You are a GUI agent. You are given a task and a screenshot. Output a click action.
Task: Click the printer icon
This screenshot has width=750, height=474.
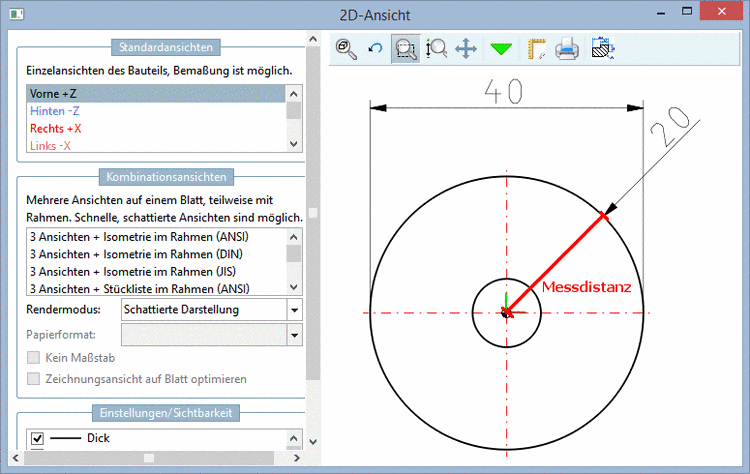coord(567,49)
